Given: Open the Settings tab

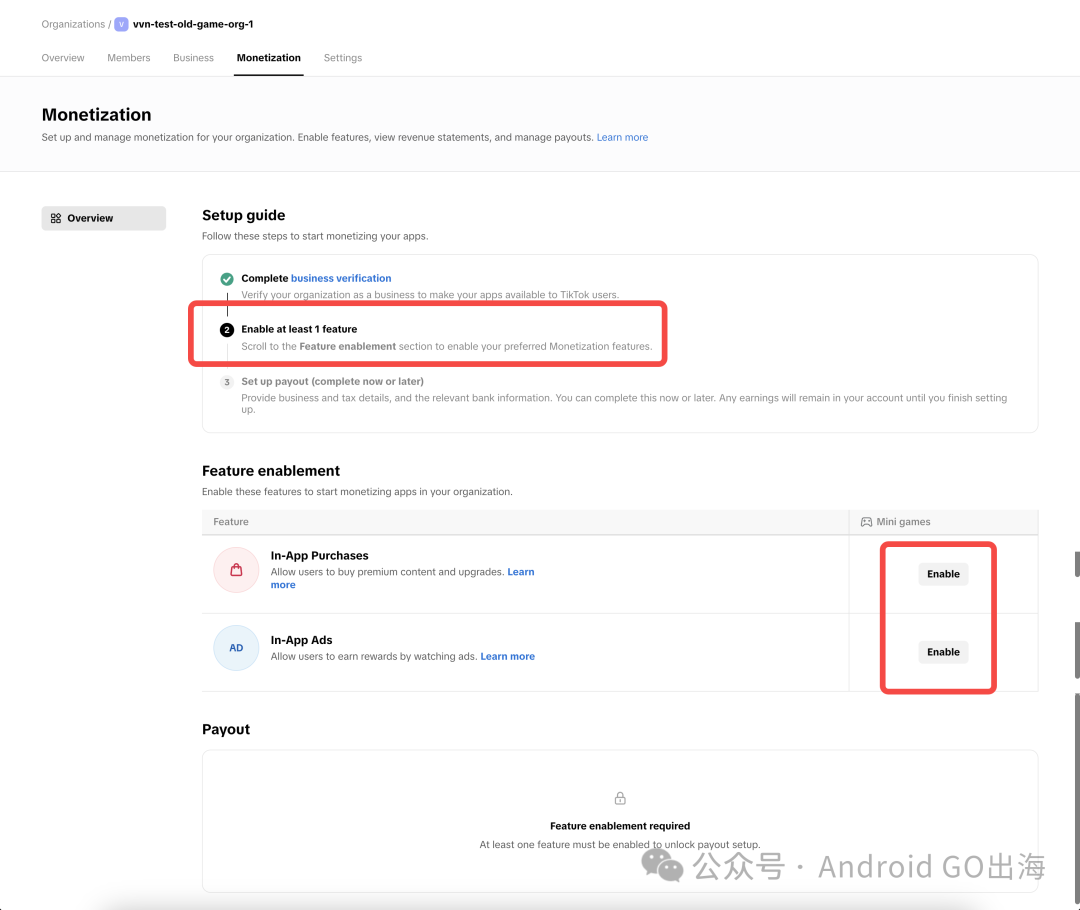Looking at the screenshot, I should pyautogui.click(x=343, y=58).
